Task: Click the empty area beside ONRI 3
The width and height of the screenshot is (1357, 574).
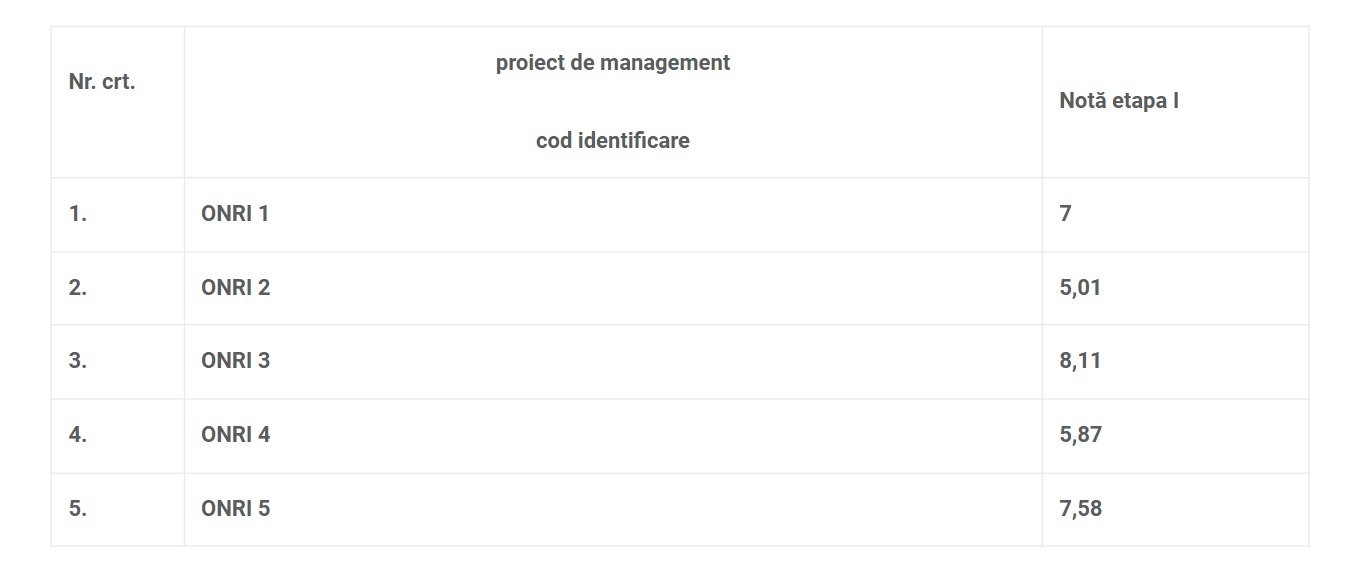Action: click(x=650, y=361)
